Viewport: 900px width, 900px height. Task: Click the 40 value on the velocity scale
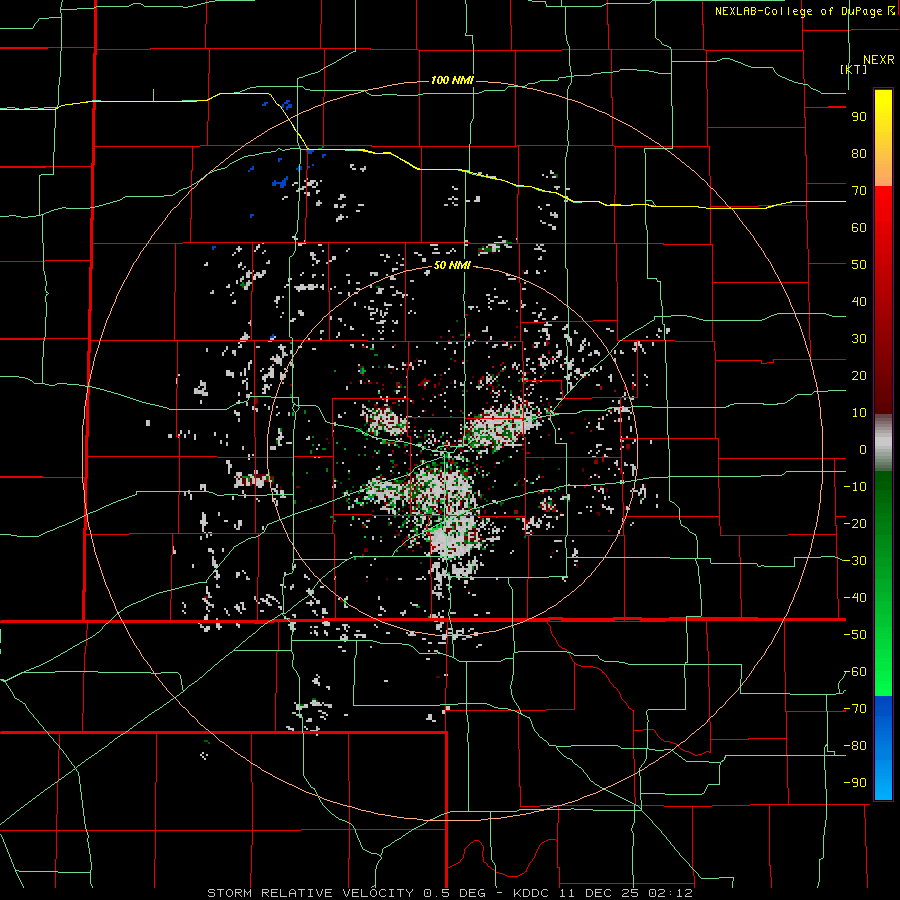(859, 302)
